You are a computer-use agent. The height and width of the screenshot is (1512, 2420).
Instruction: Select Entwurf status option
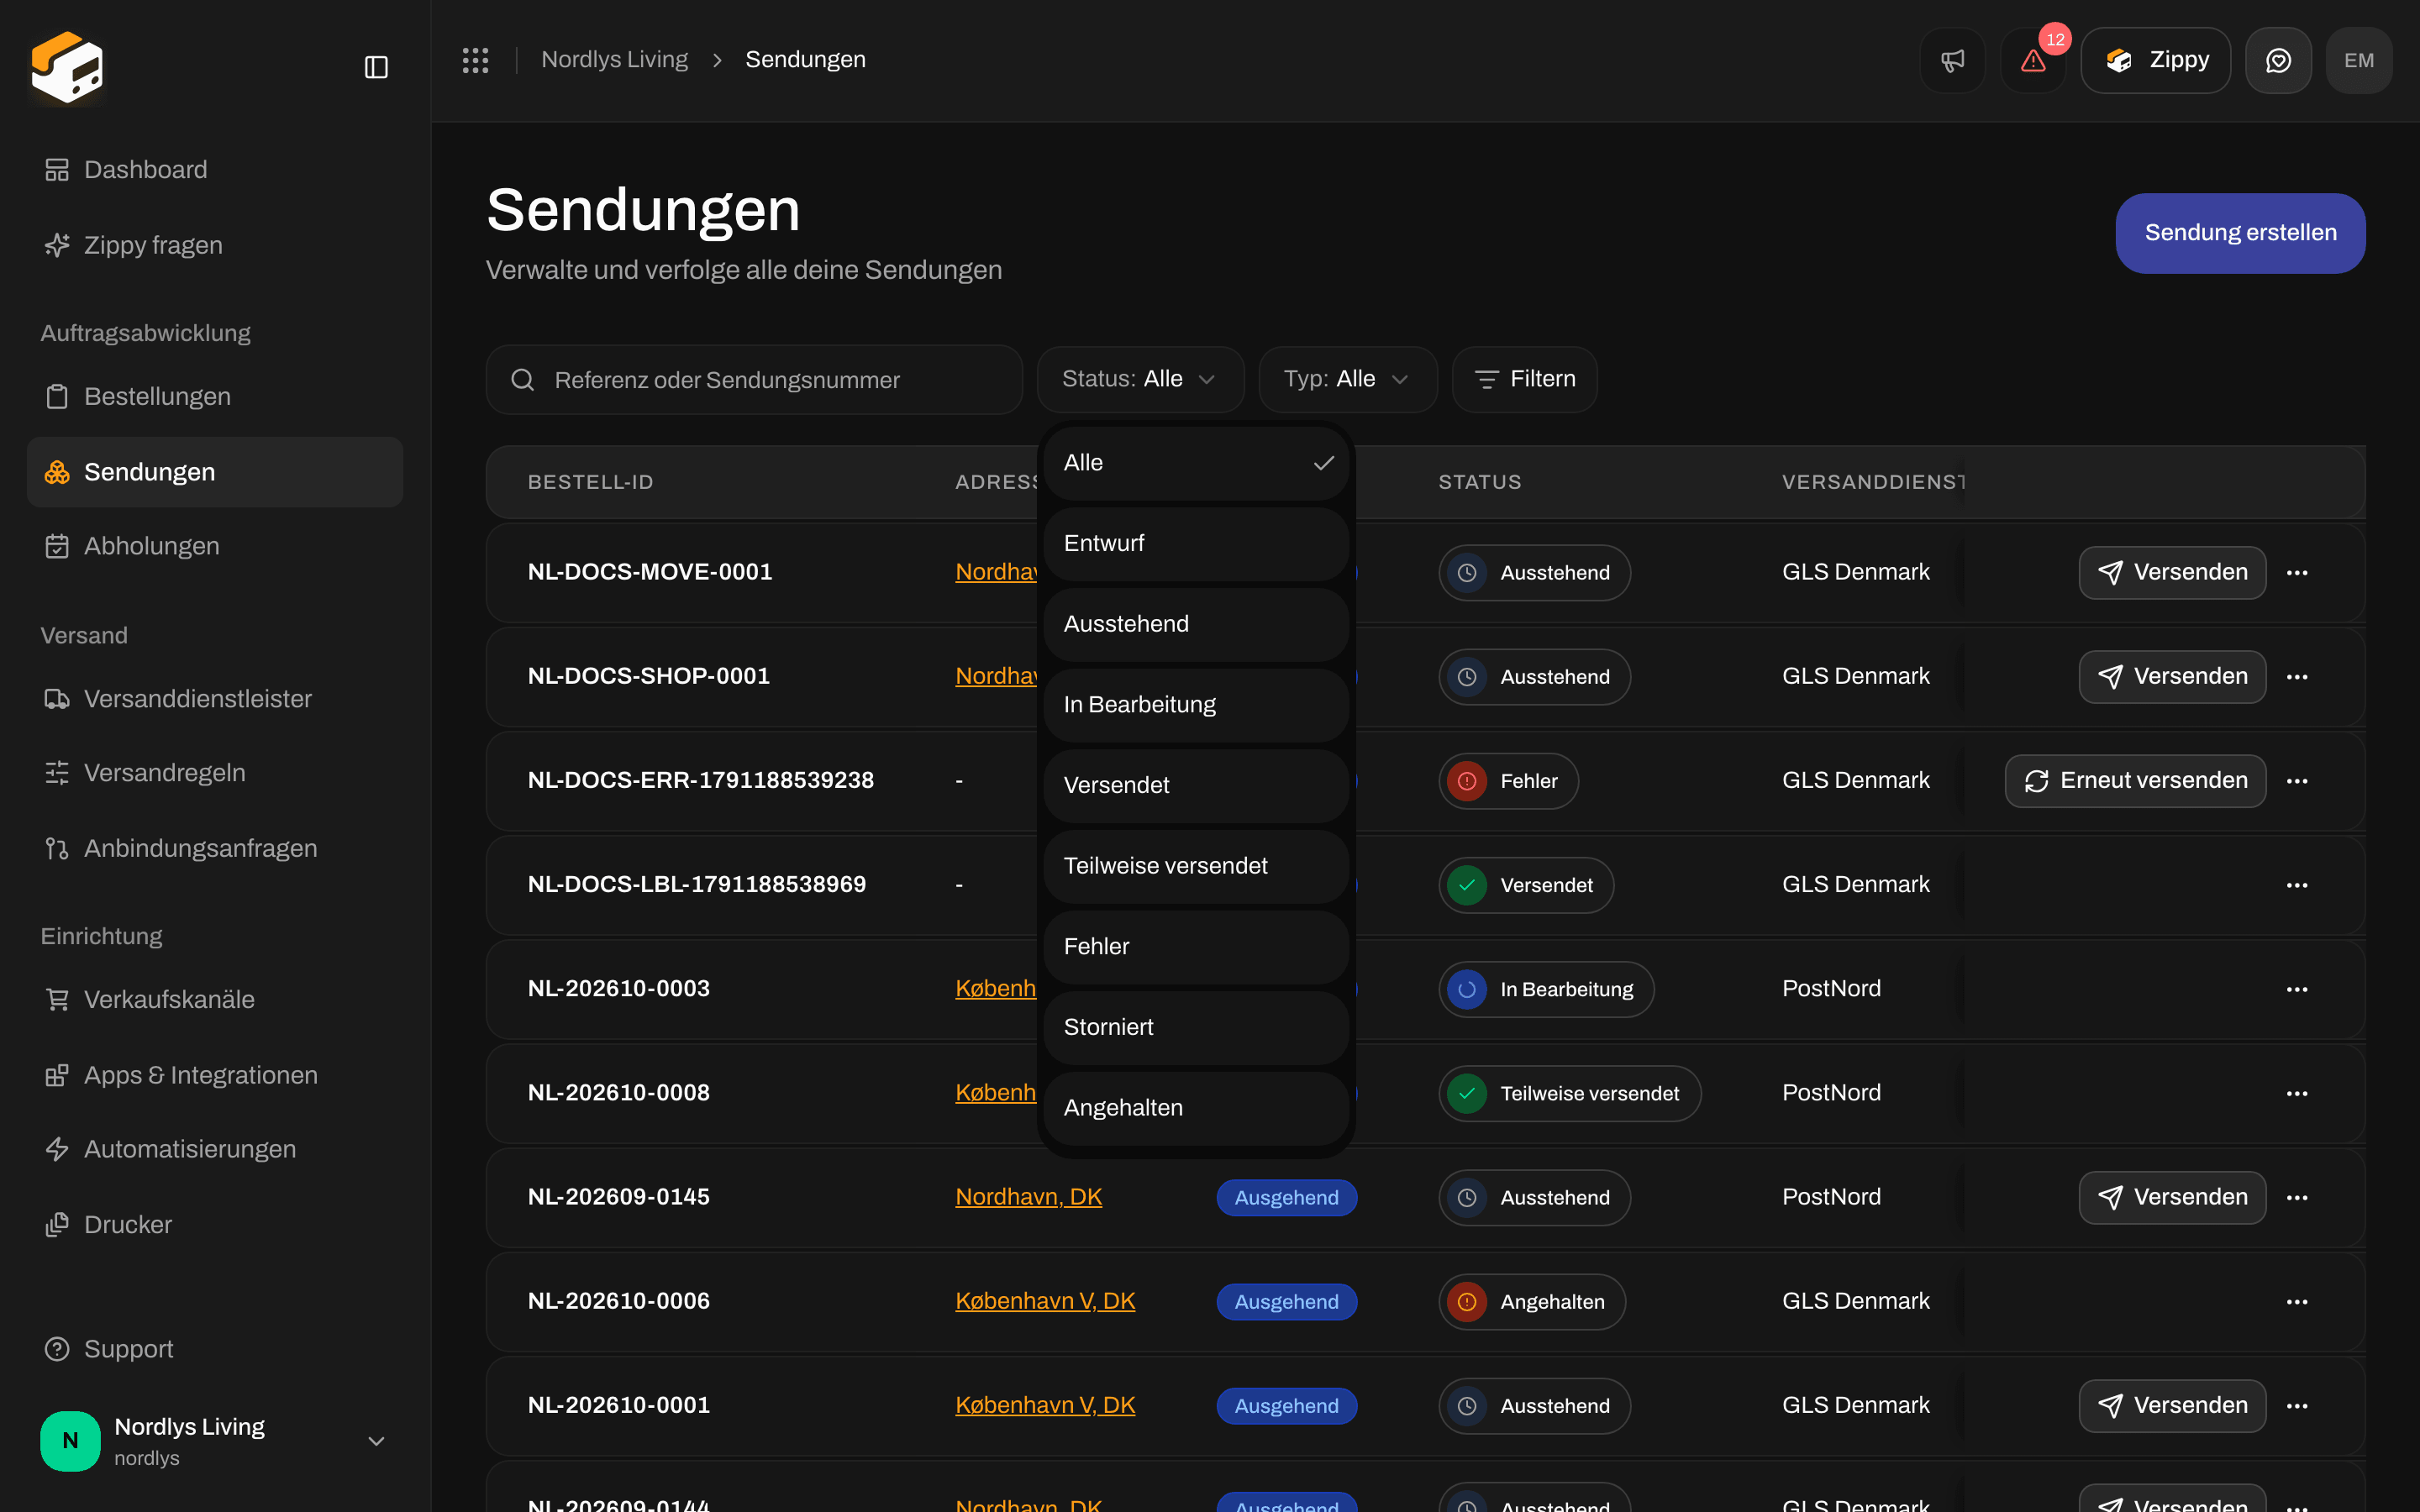[1196, 544]
